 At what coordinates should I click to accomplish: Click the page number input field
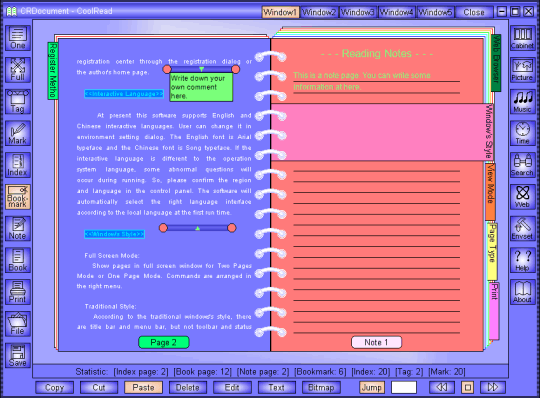point(404,387)
